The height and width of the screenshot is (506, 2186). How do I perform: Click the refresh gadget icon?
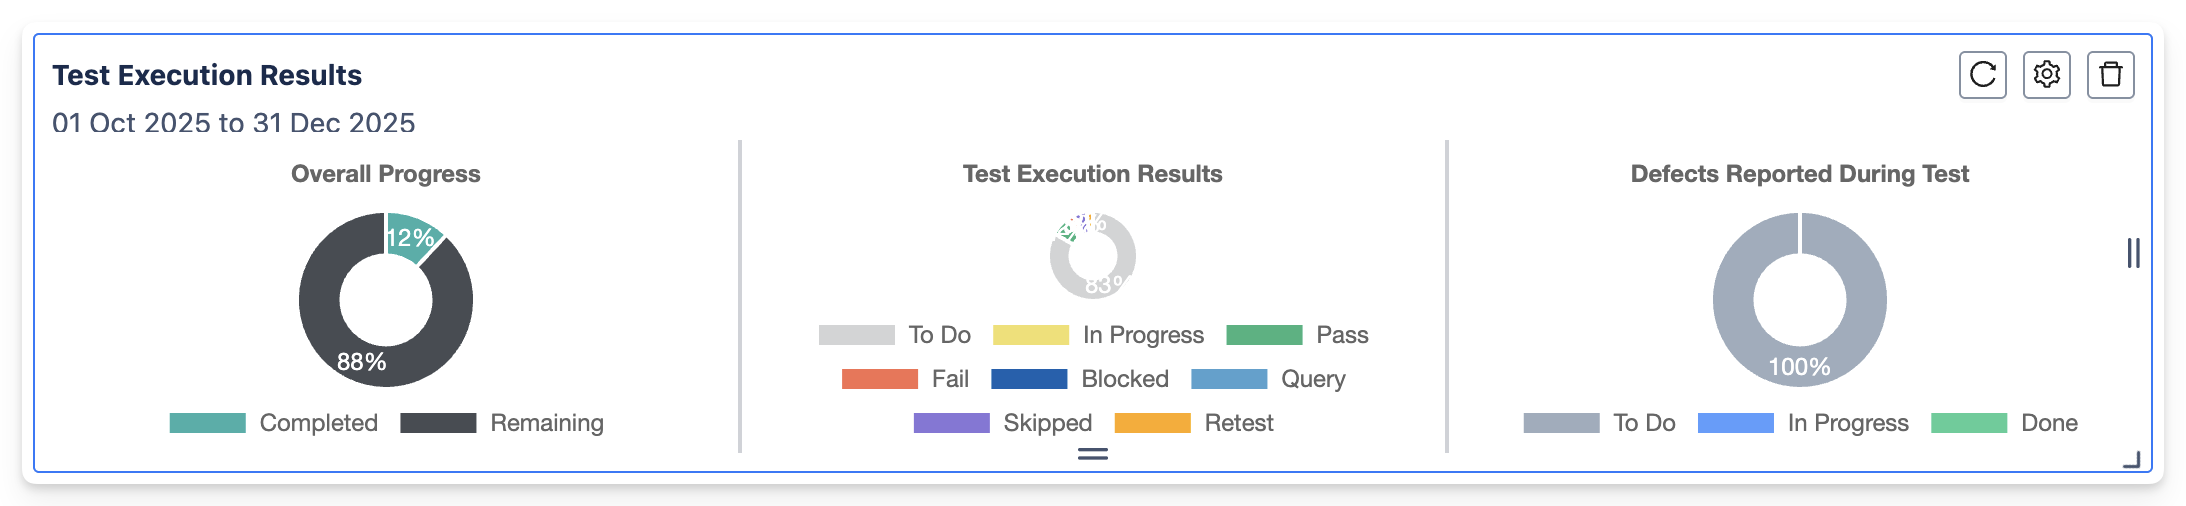pyautogui.click(x=1982, y=75)
